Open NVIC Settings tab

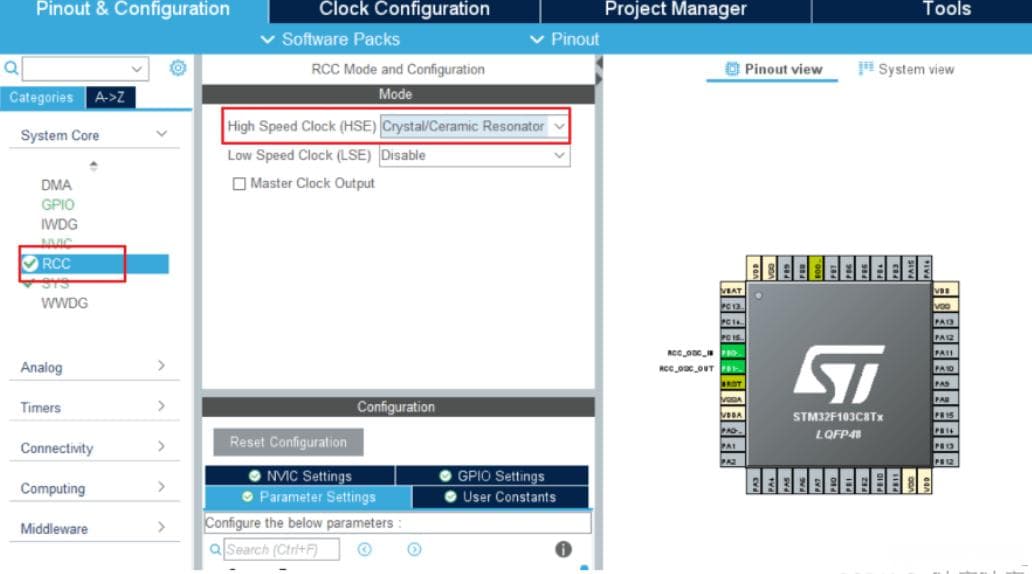pos(300,475)
